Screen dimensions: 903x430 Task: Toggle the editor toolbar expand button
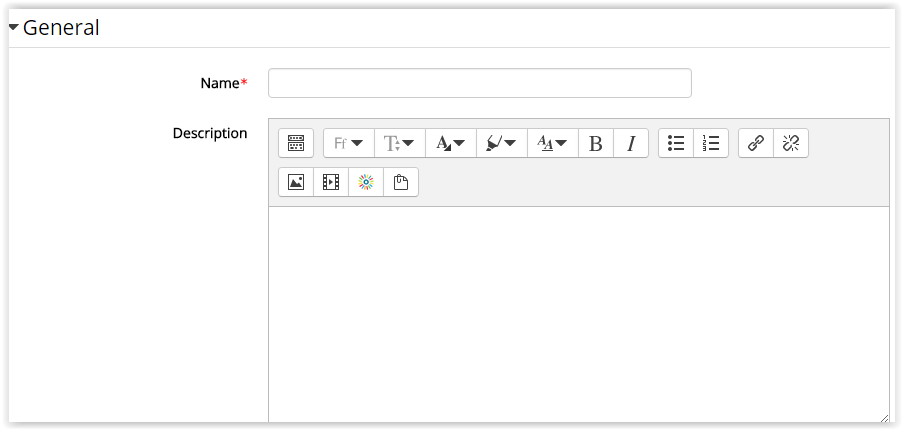tap(296, 143)
